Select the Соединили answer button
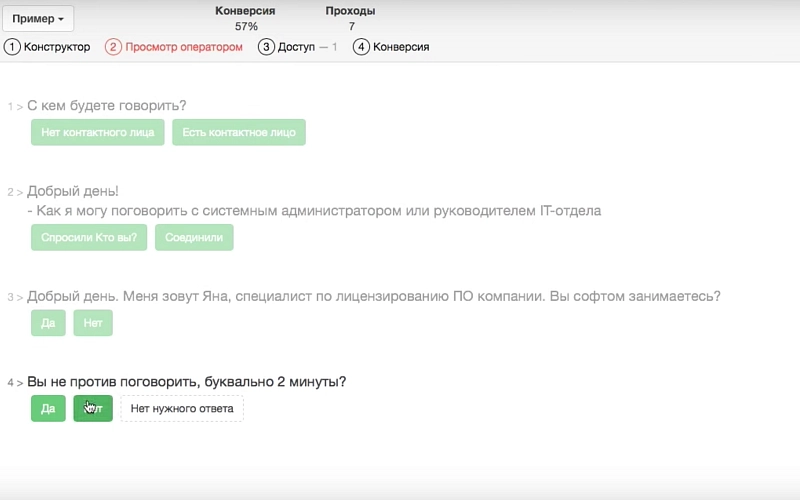 coord(194,237)
